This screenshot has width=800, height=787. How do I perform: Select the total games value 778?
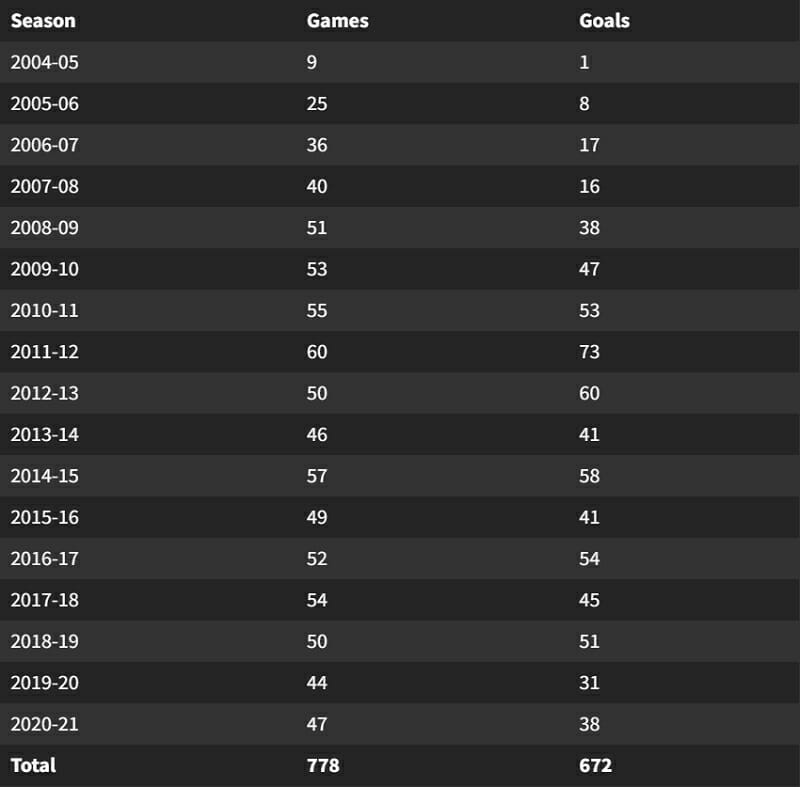323,766
